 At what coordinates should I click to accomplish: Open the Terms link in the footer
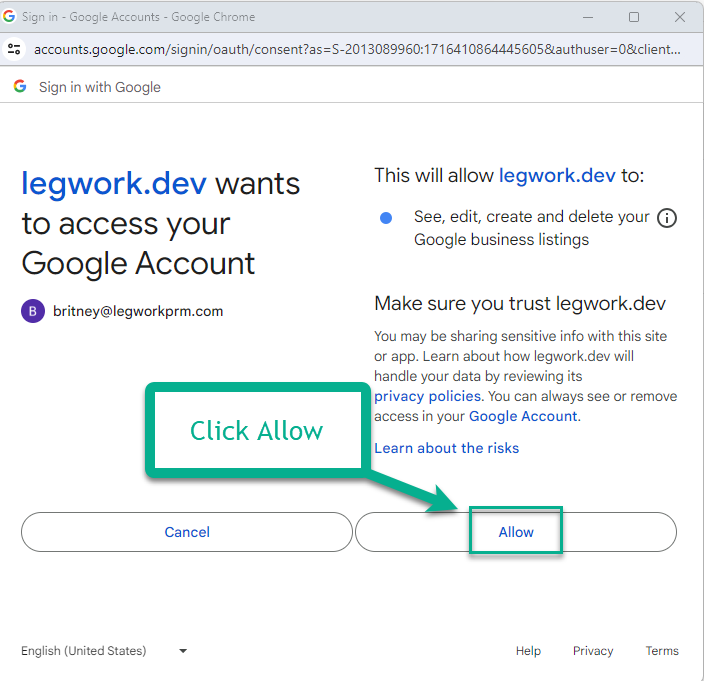662,651
